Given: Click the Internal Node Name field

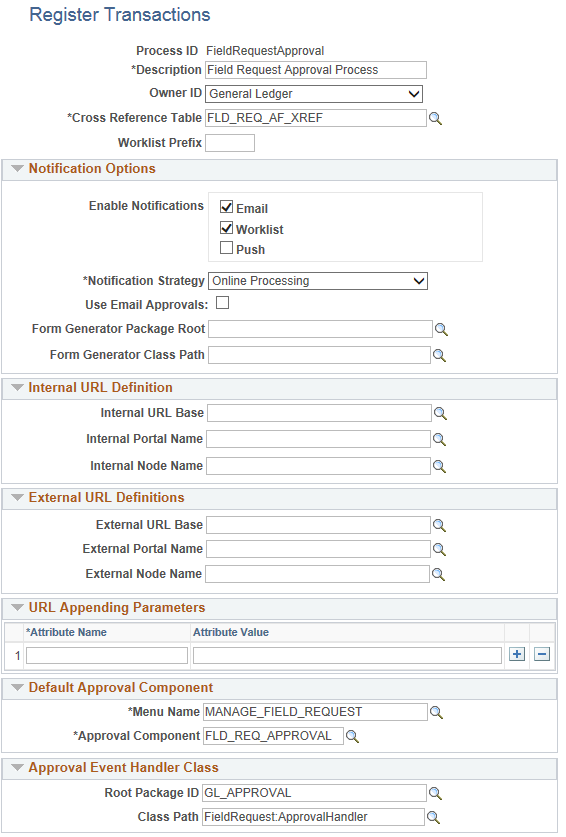Looking at the screenshot, I should (318, 466).
